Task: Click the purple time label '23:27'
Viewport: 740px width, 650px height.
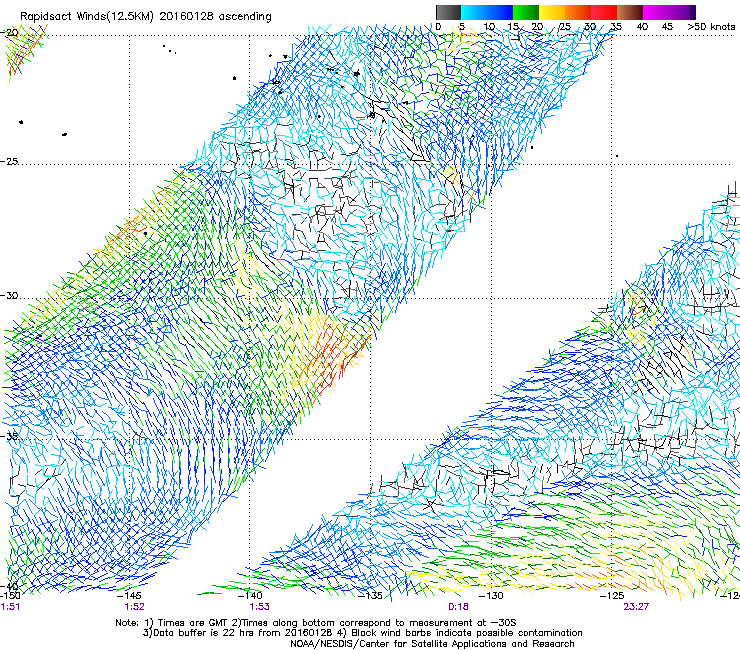Action: (636, 607)
